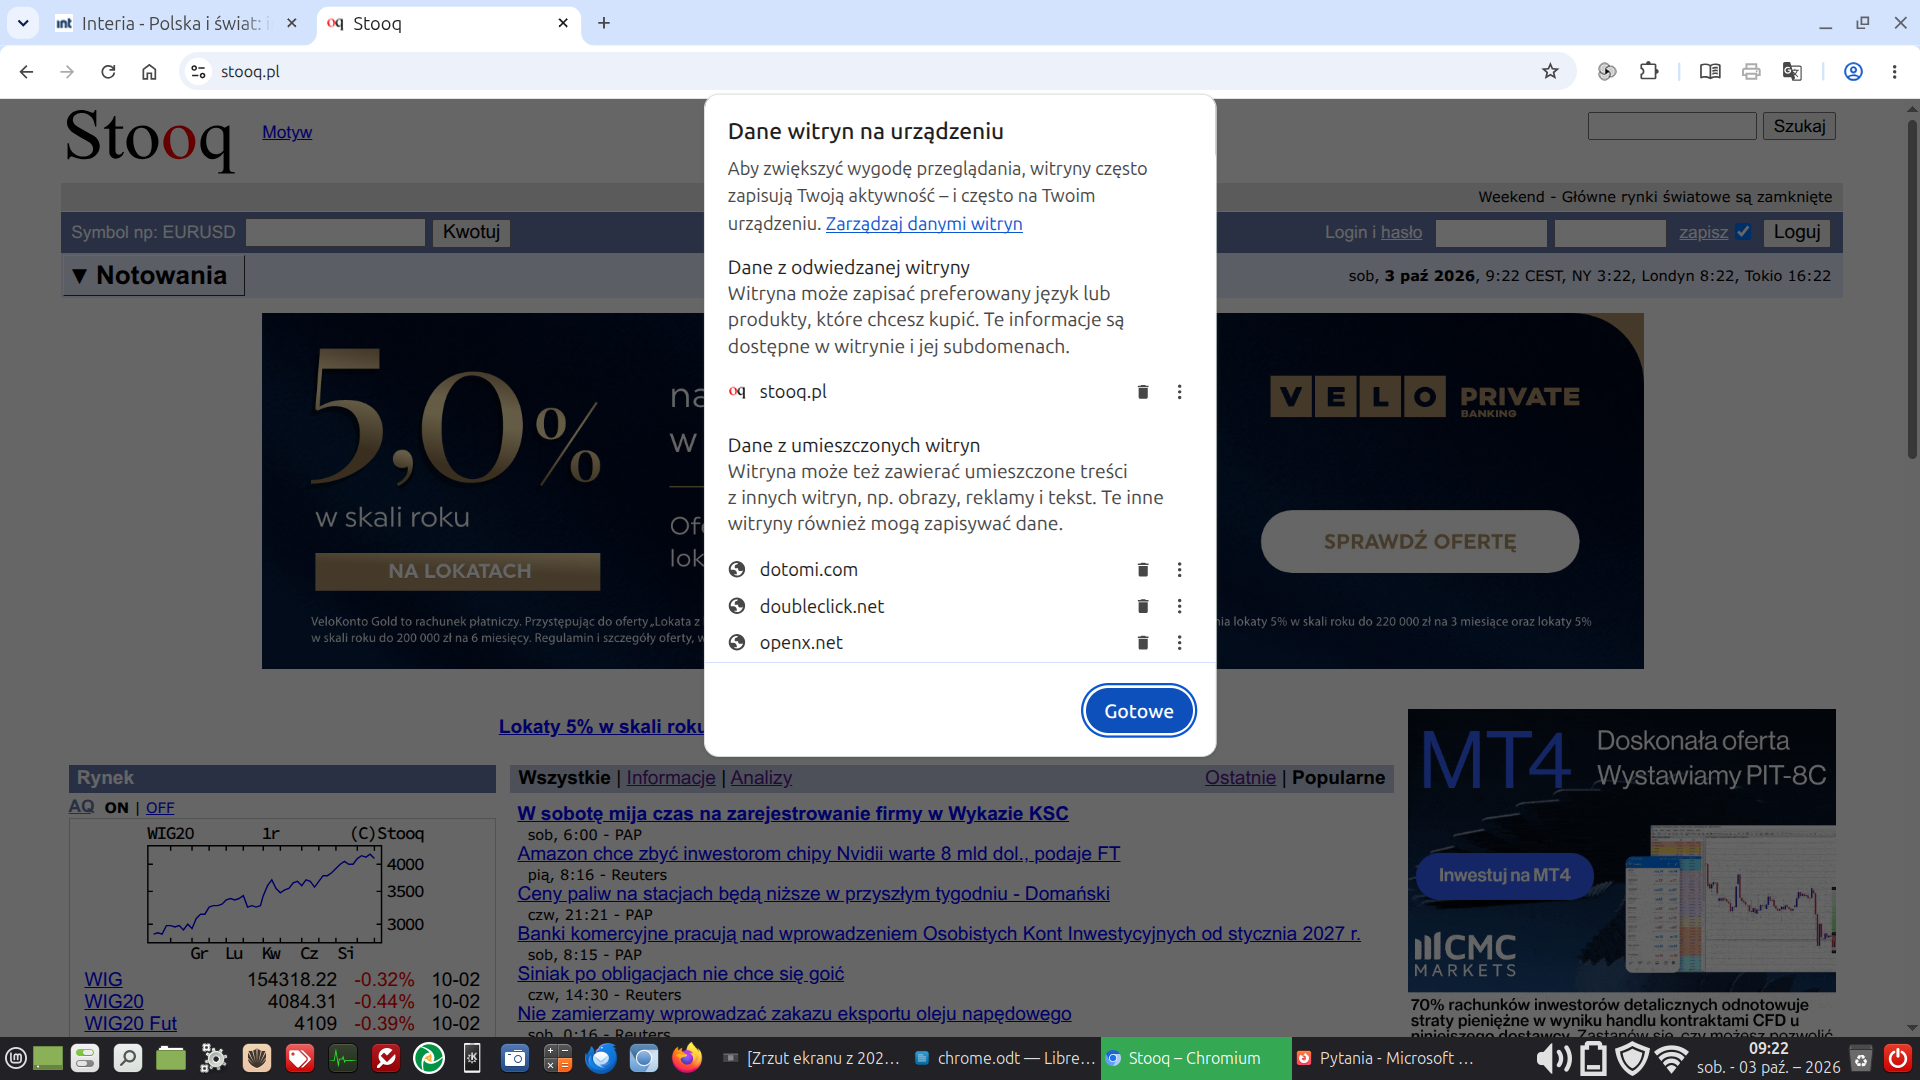Click the site information icon in address bar
This screenshot has height=1080, width=1920.
[x=199, y=72]
